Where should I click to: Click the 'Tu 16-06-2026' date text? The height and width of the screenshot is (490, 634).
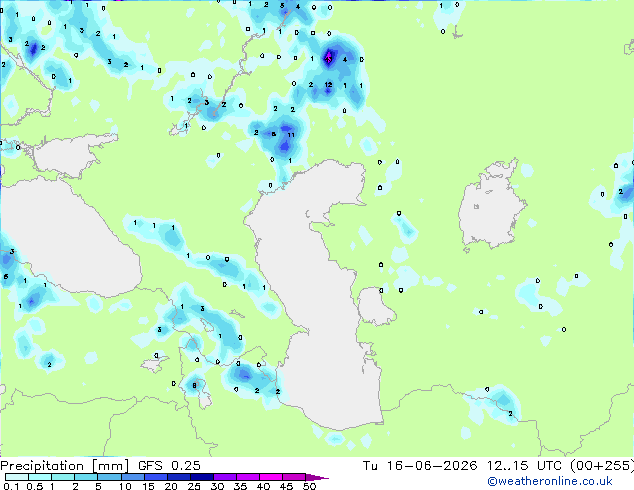(420, 466)
